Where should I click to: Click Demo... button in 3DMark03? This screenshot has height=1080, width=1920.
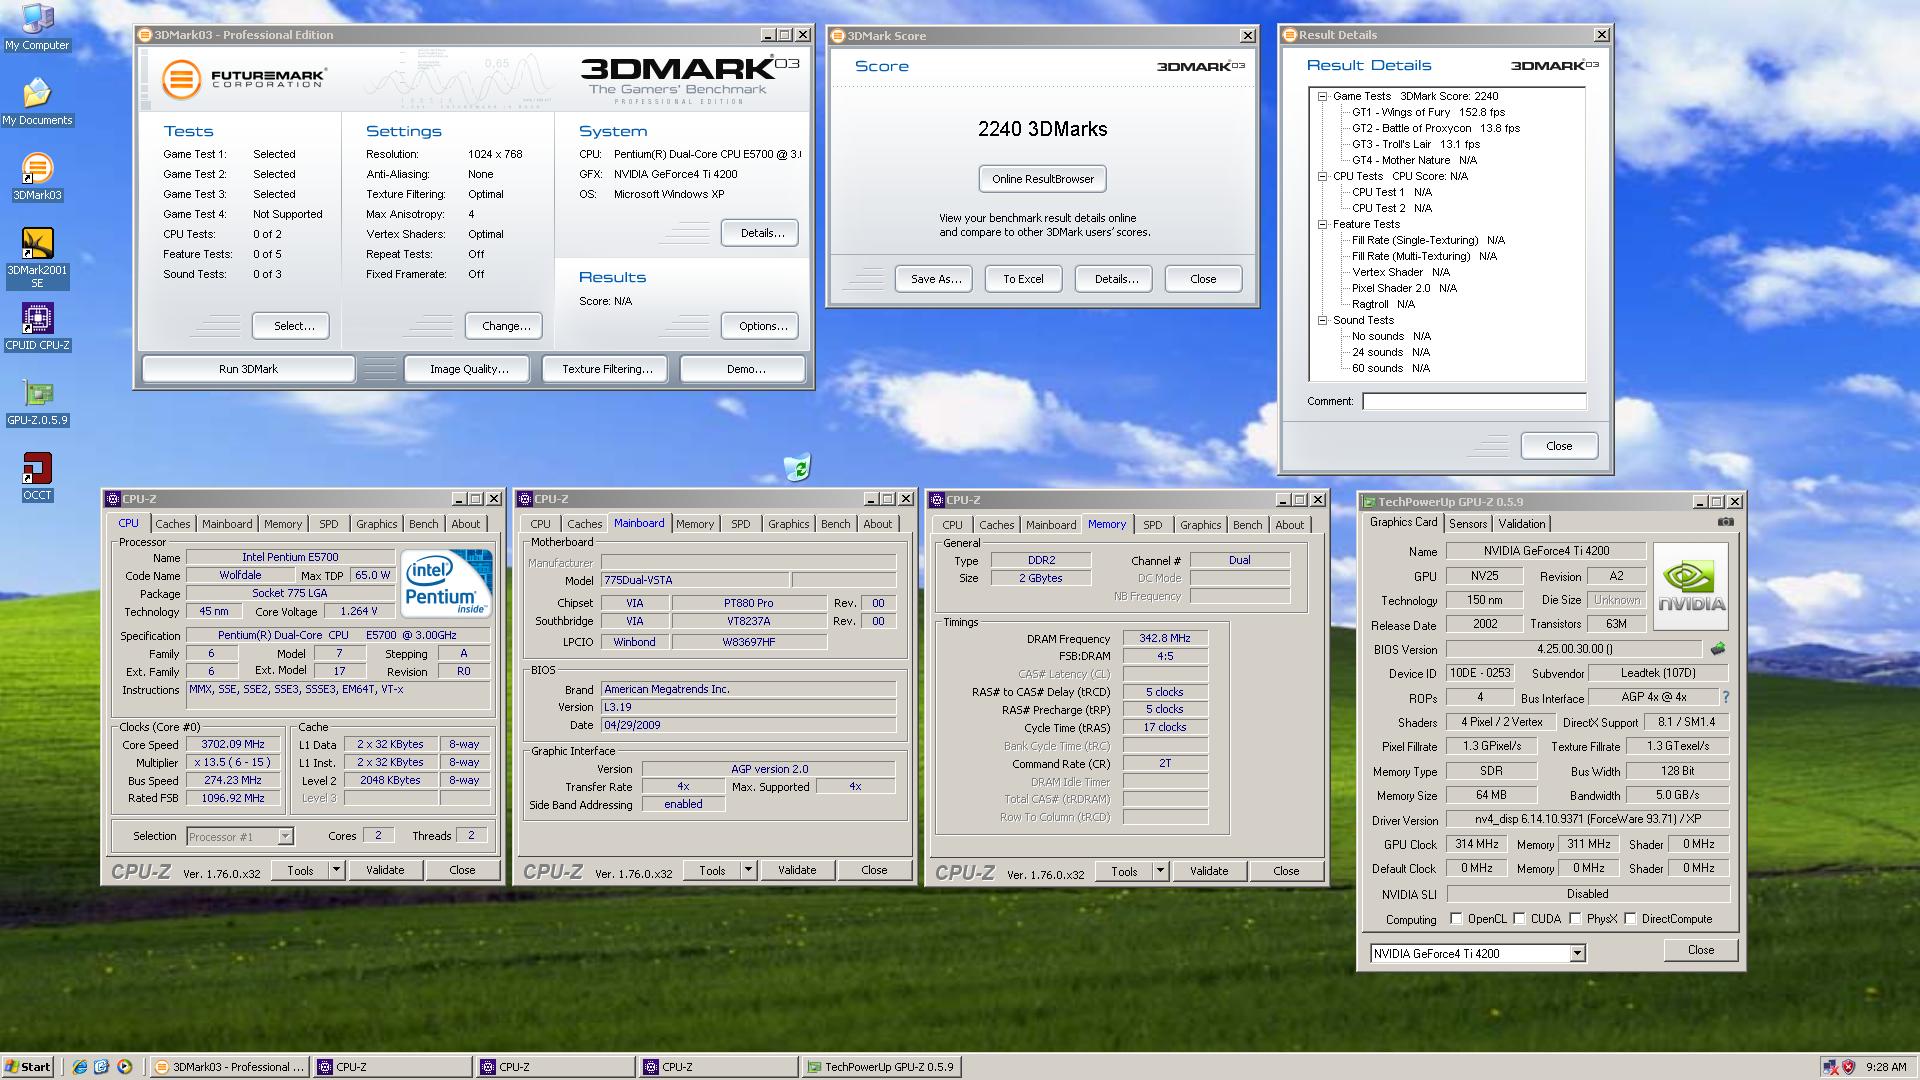click(x=745, y=369)
